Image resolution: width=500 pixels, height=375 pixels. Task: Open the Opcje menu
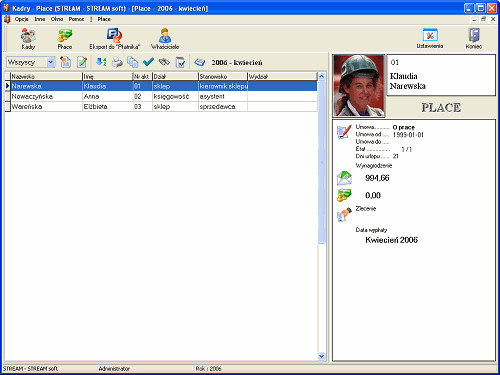(21, 19)
